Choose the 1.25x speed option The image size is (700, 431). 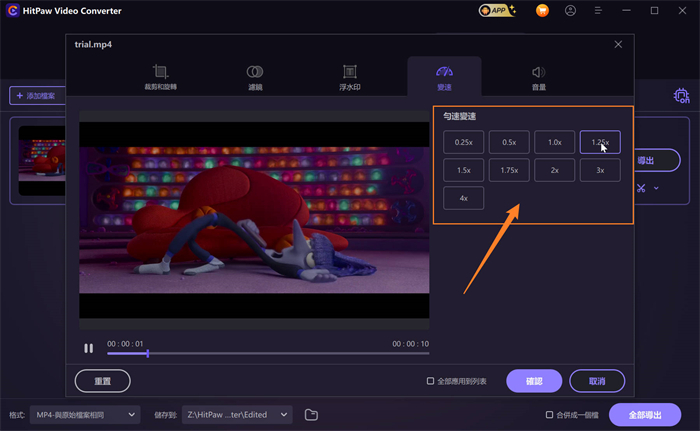600,142
